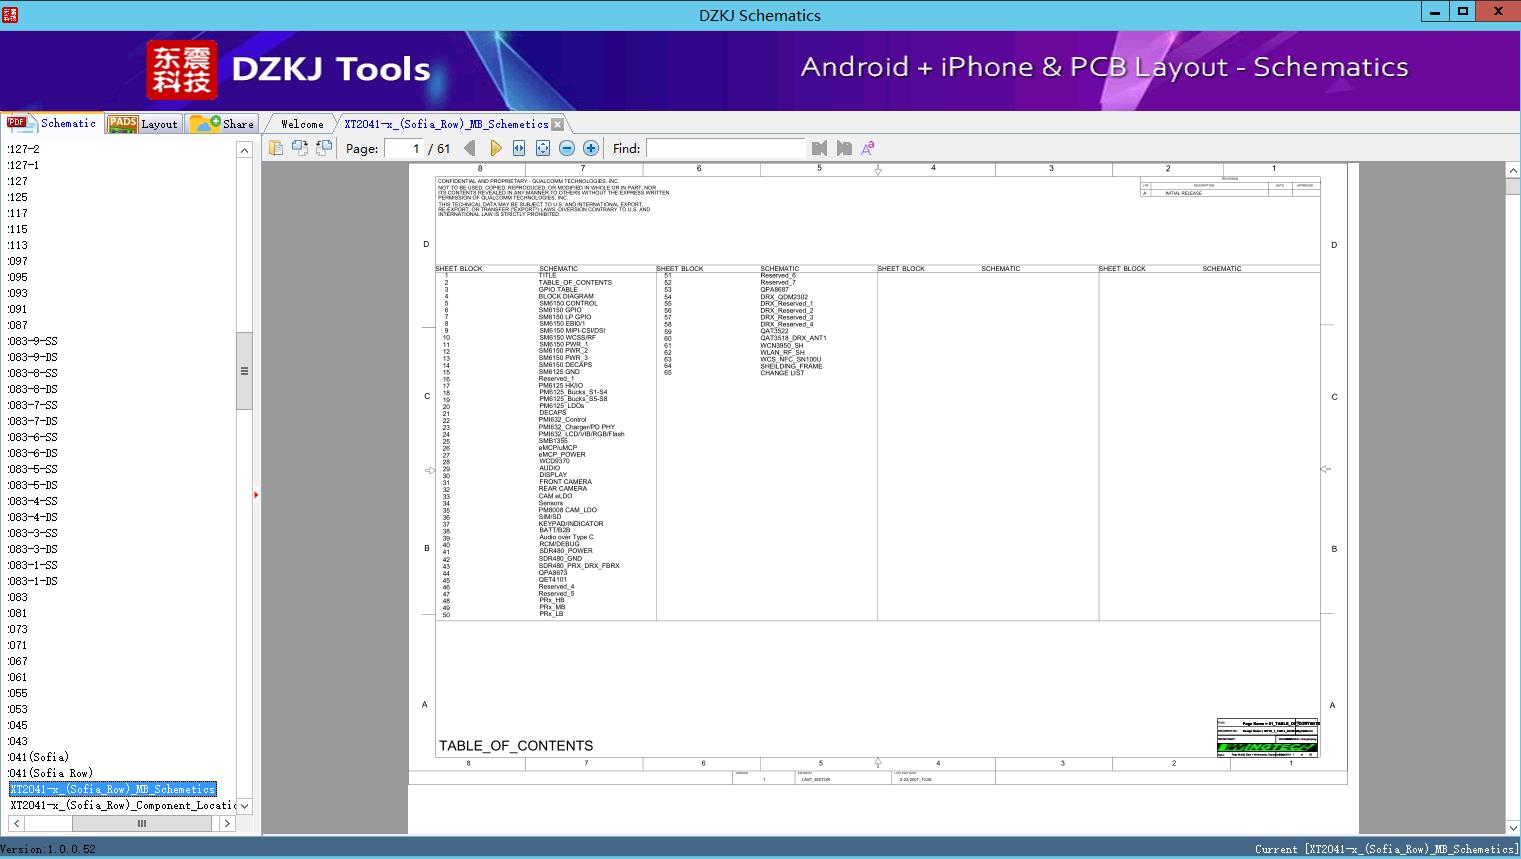Switch to the Welcome document tab

pyautogui.click(x=302, y=124)
